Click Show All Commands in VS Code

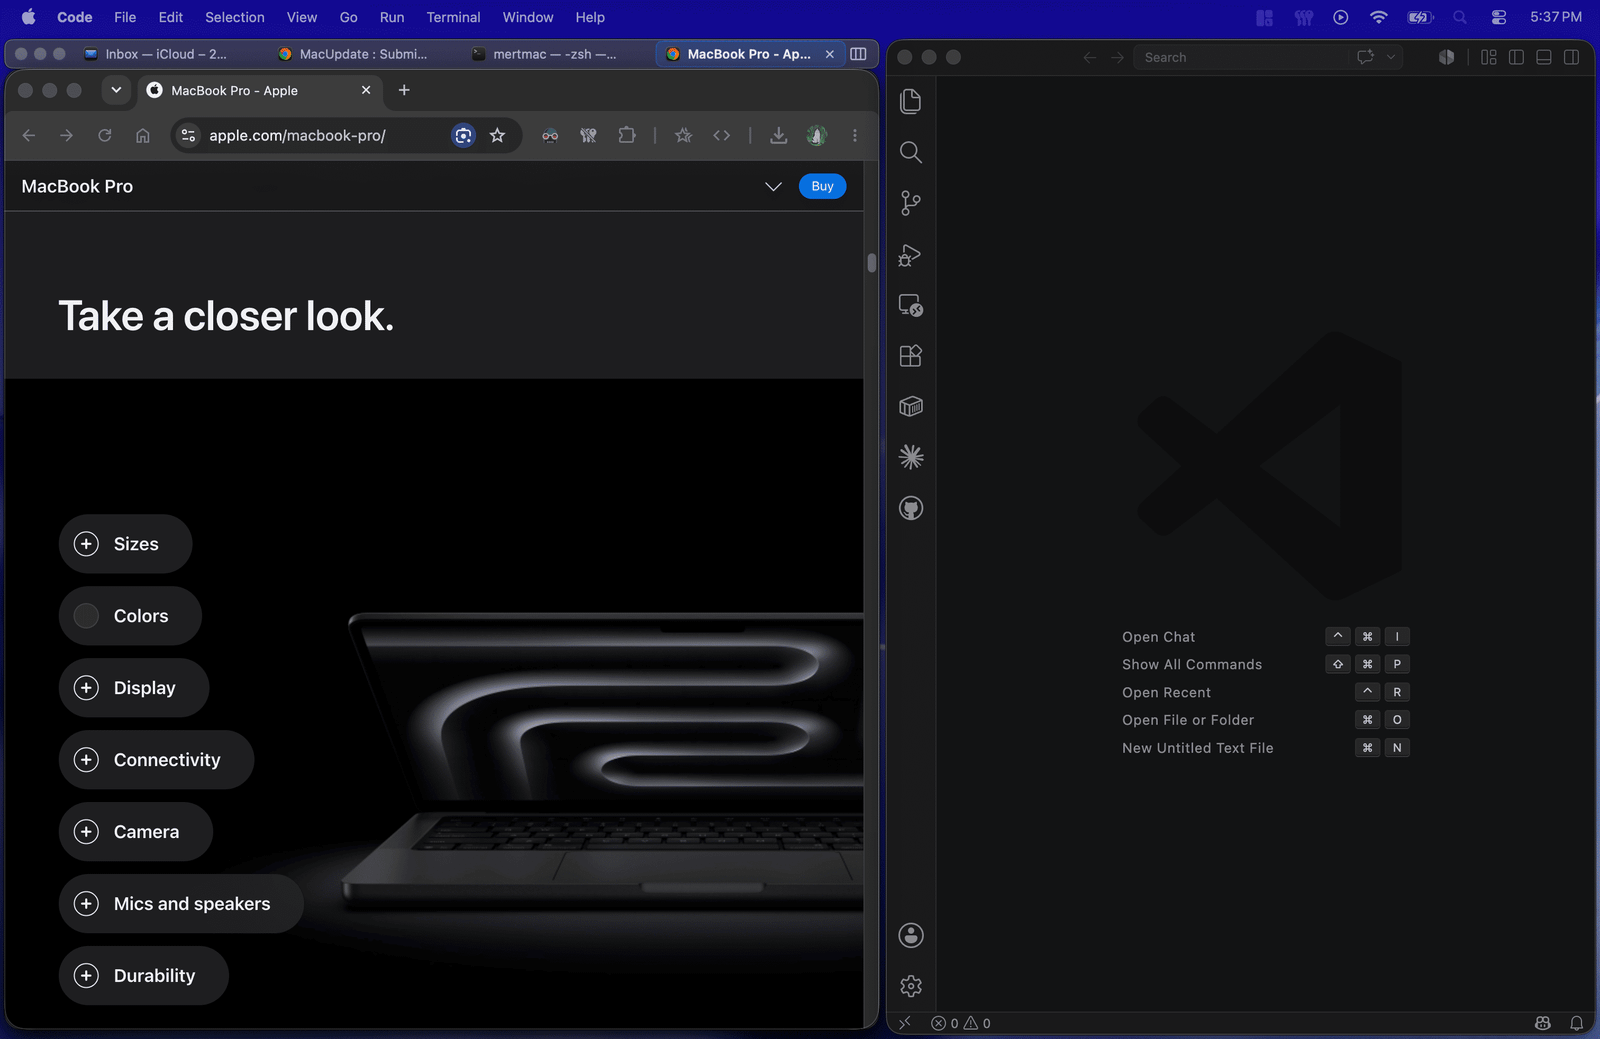point(1192,665)
